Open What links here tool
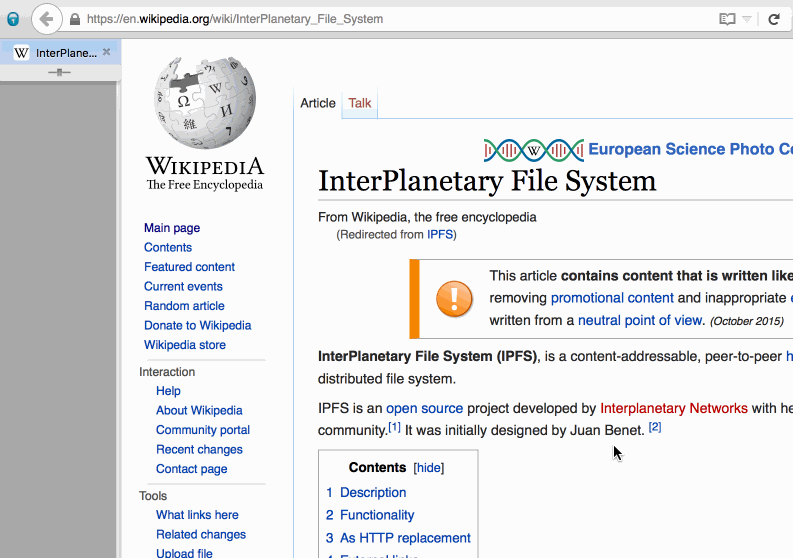 (197, 514)
